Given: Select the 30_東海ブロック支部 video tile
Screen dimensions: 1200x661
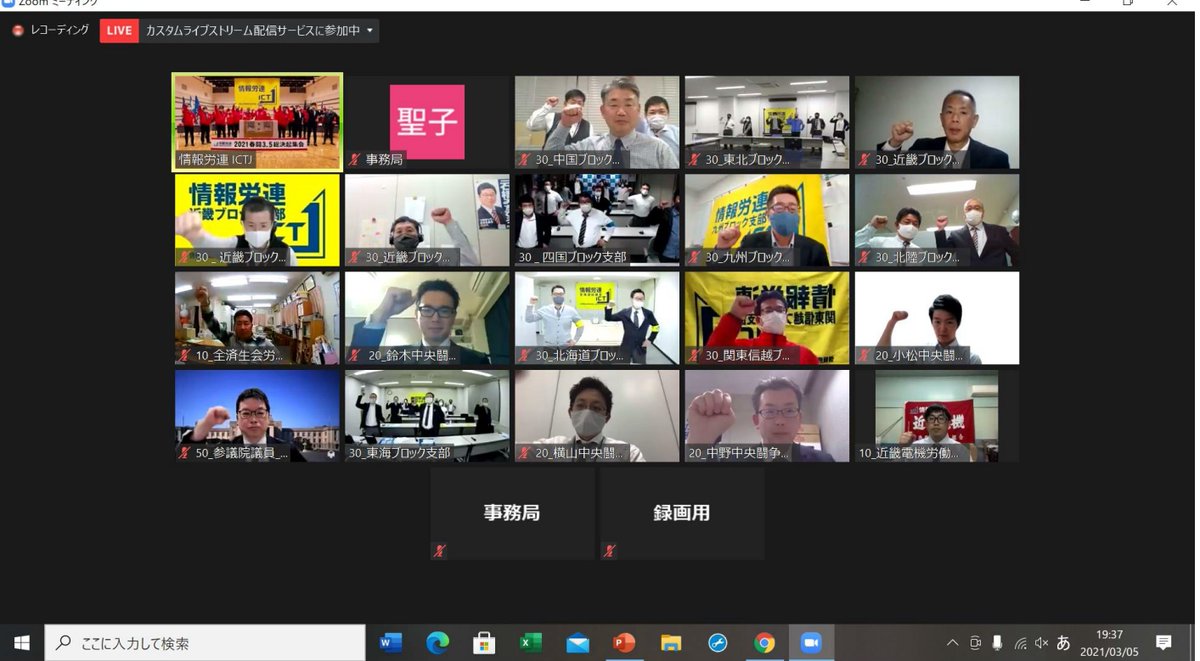Looking at the screenshot, I should [427, 416].
